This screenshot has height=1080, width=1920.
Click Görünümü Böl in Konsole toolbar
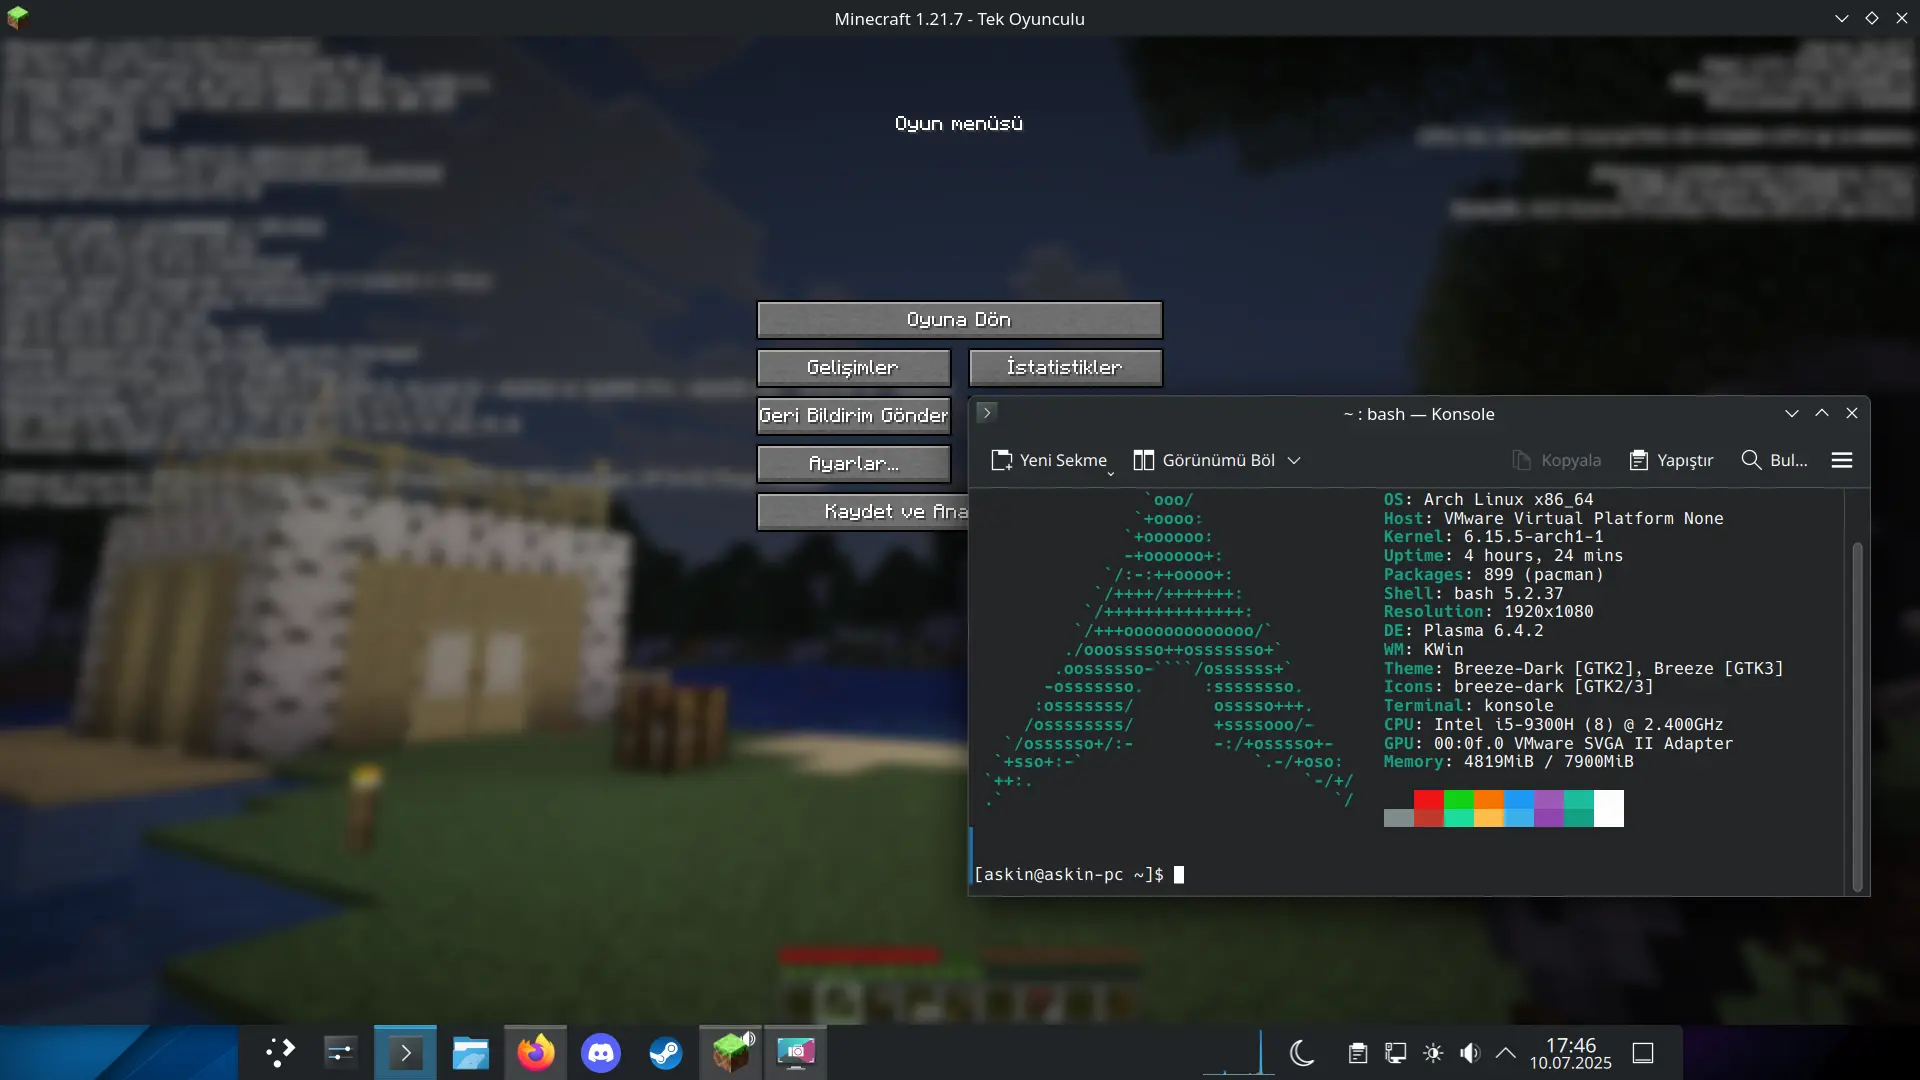pos(1204,460)
